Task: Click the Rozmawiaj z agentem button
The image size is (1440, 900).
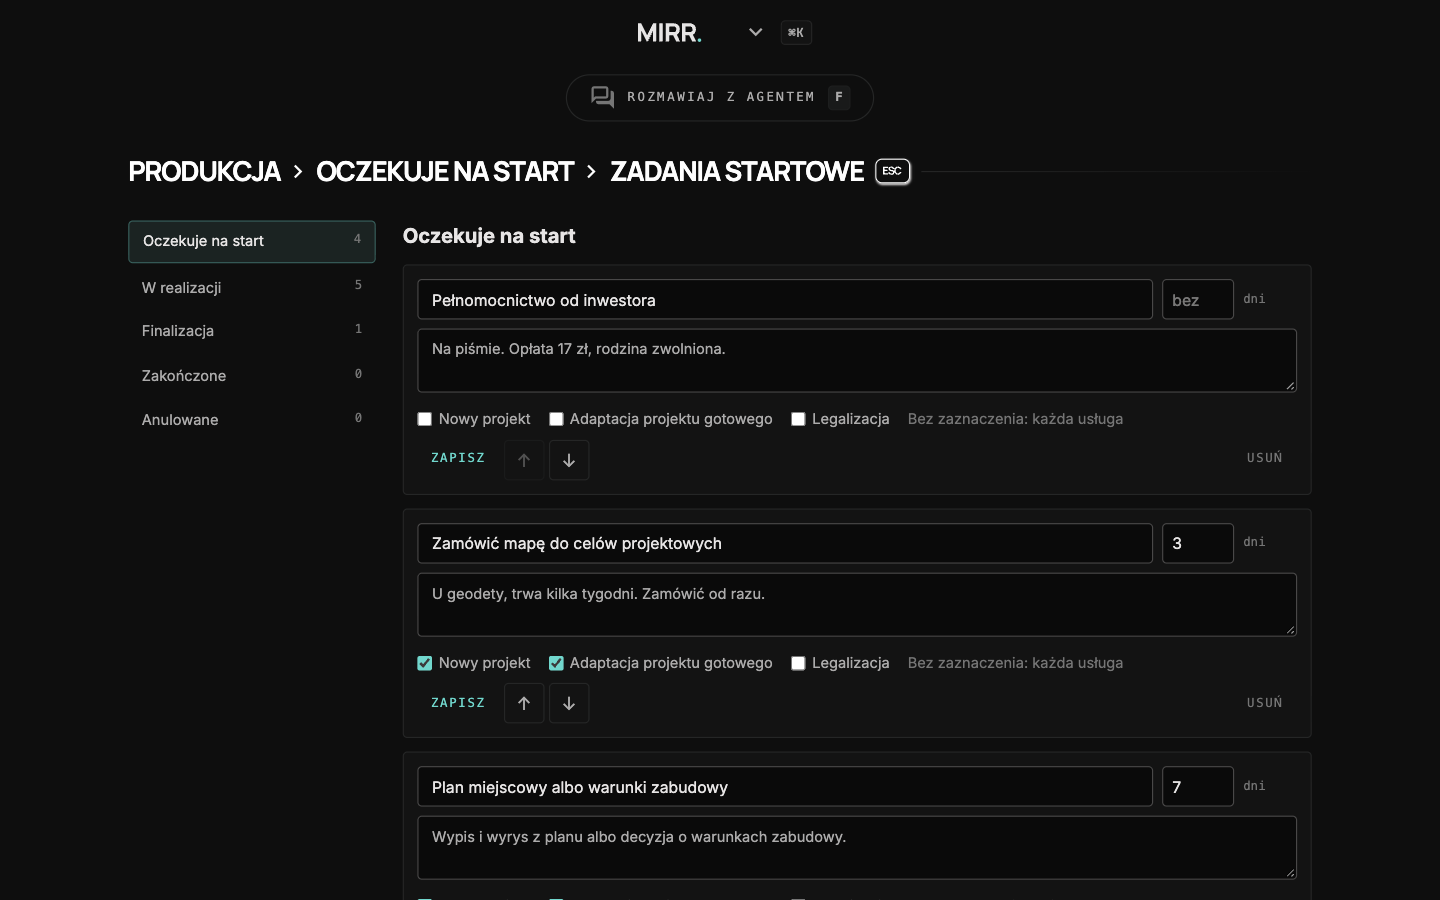Action: 720,98
